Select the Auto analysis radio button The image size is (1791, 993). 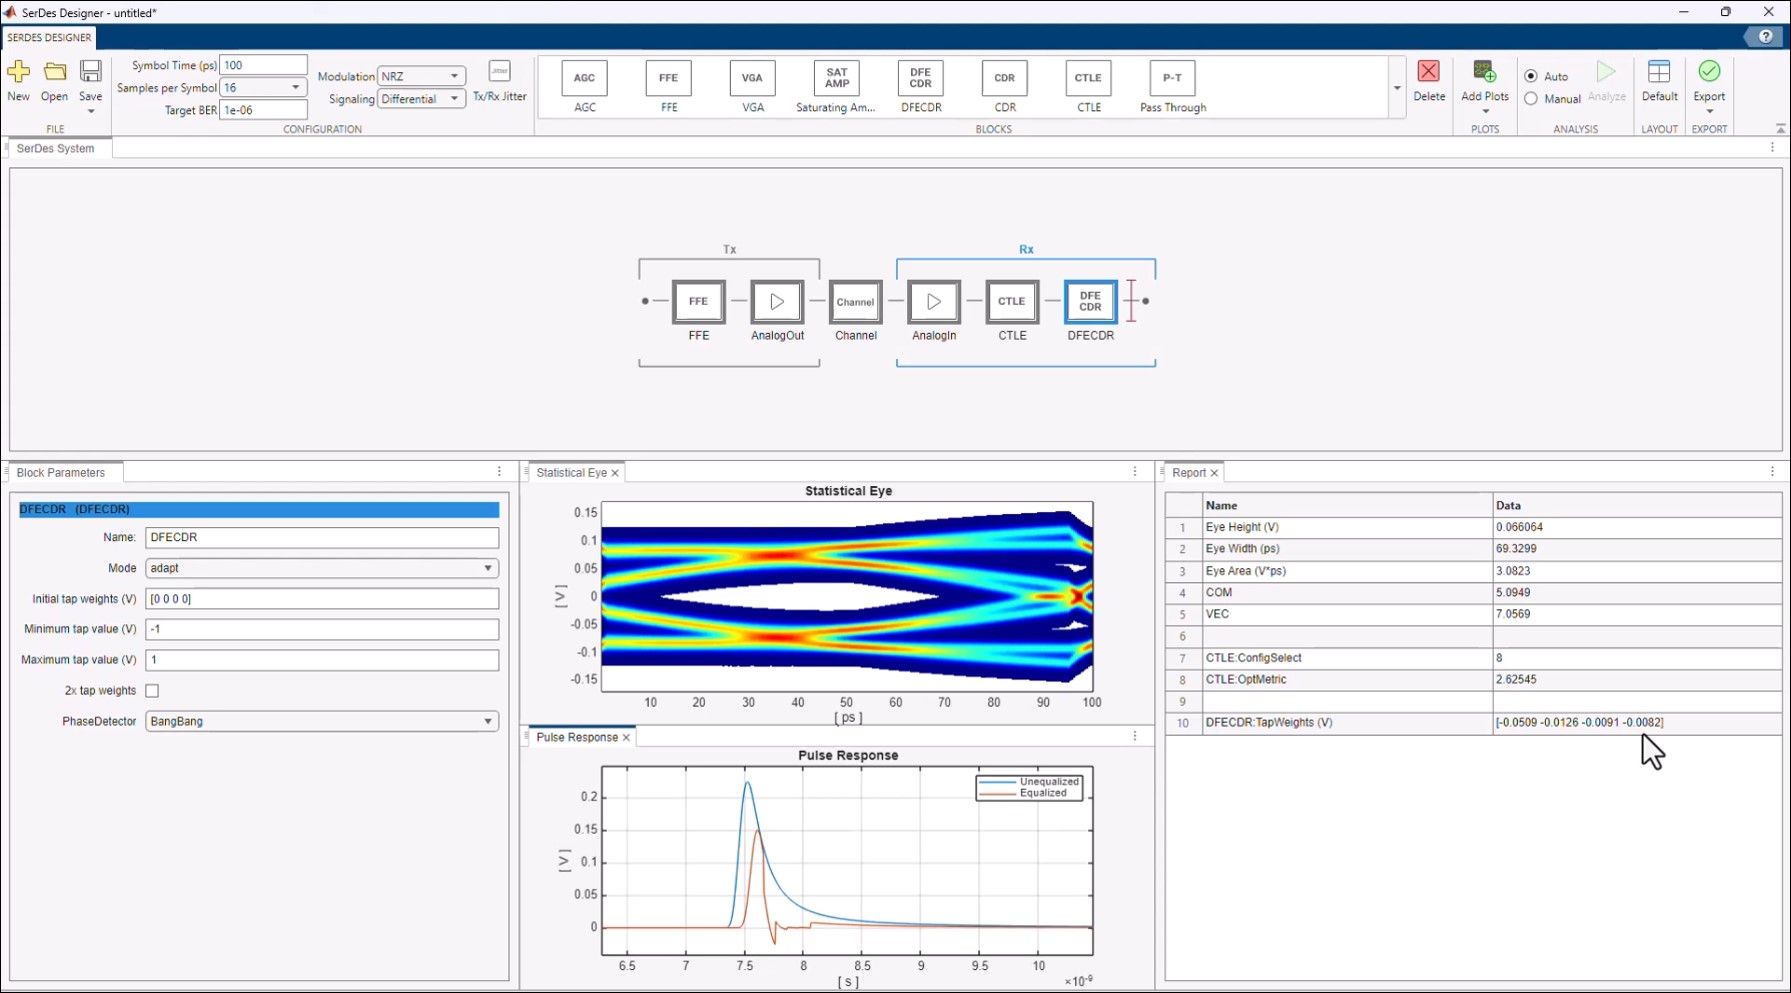[1531, 76]
